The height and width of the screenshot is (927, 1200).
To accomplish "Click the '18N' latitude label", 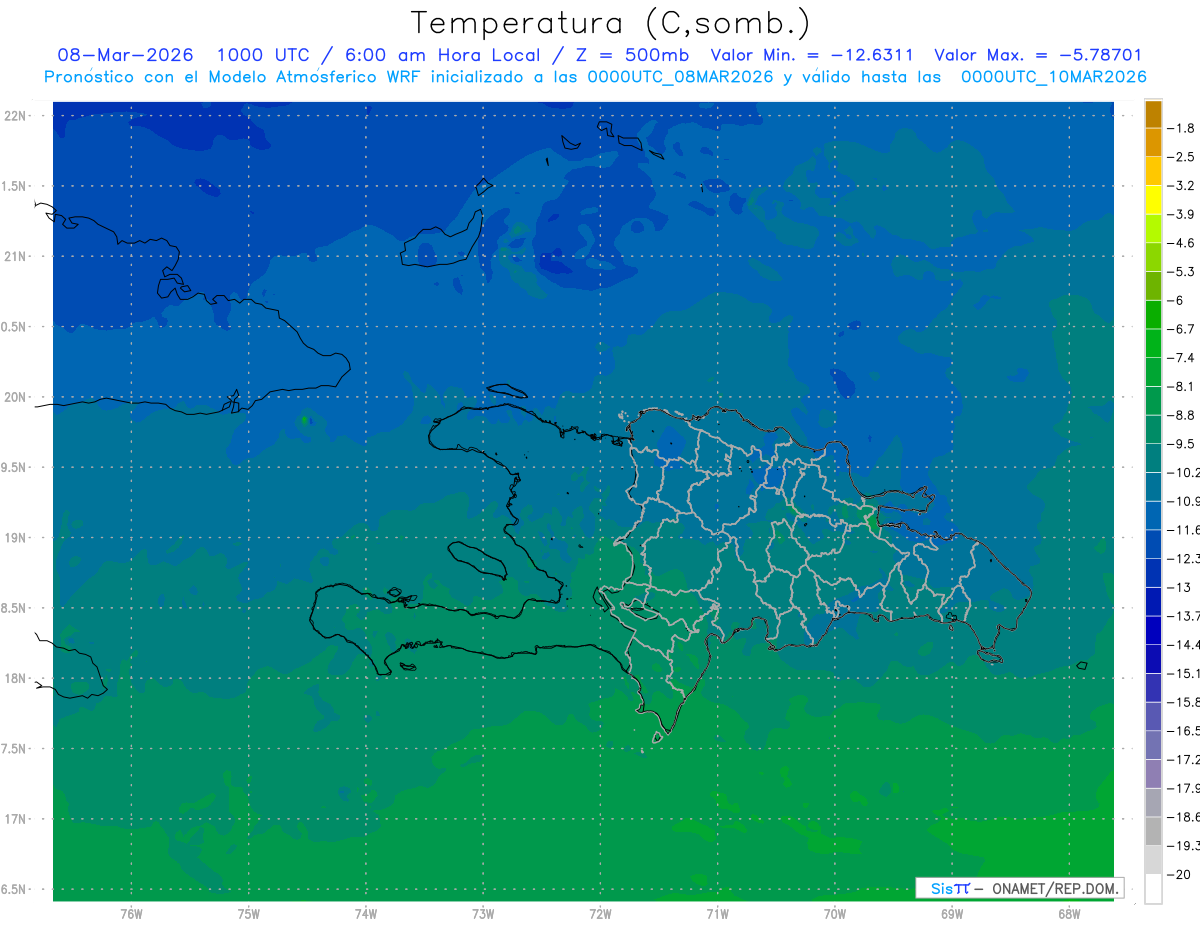I will pyautogui.click(x=17, y=678).
